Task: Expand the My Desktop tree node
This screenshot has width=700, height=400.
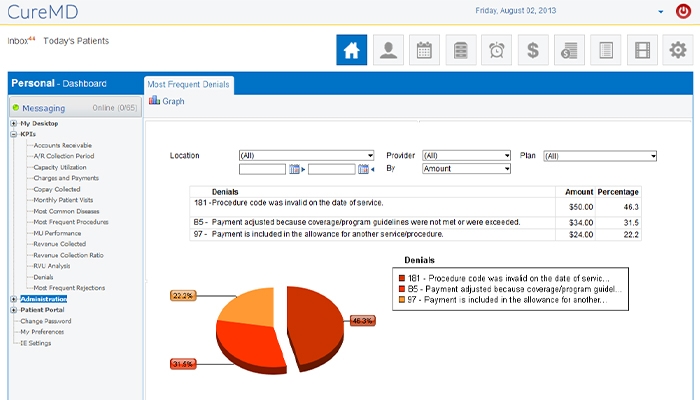Action: click(13, 123)
